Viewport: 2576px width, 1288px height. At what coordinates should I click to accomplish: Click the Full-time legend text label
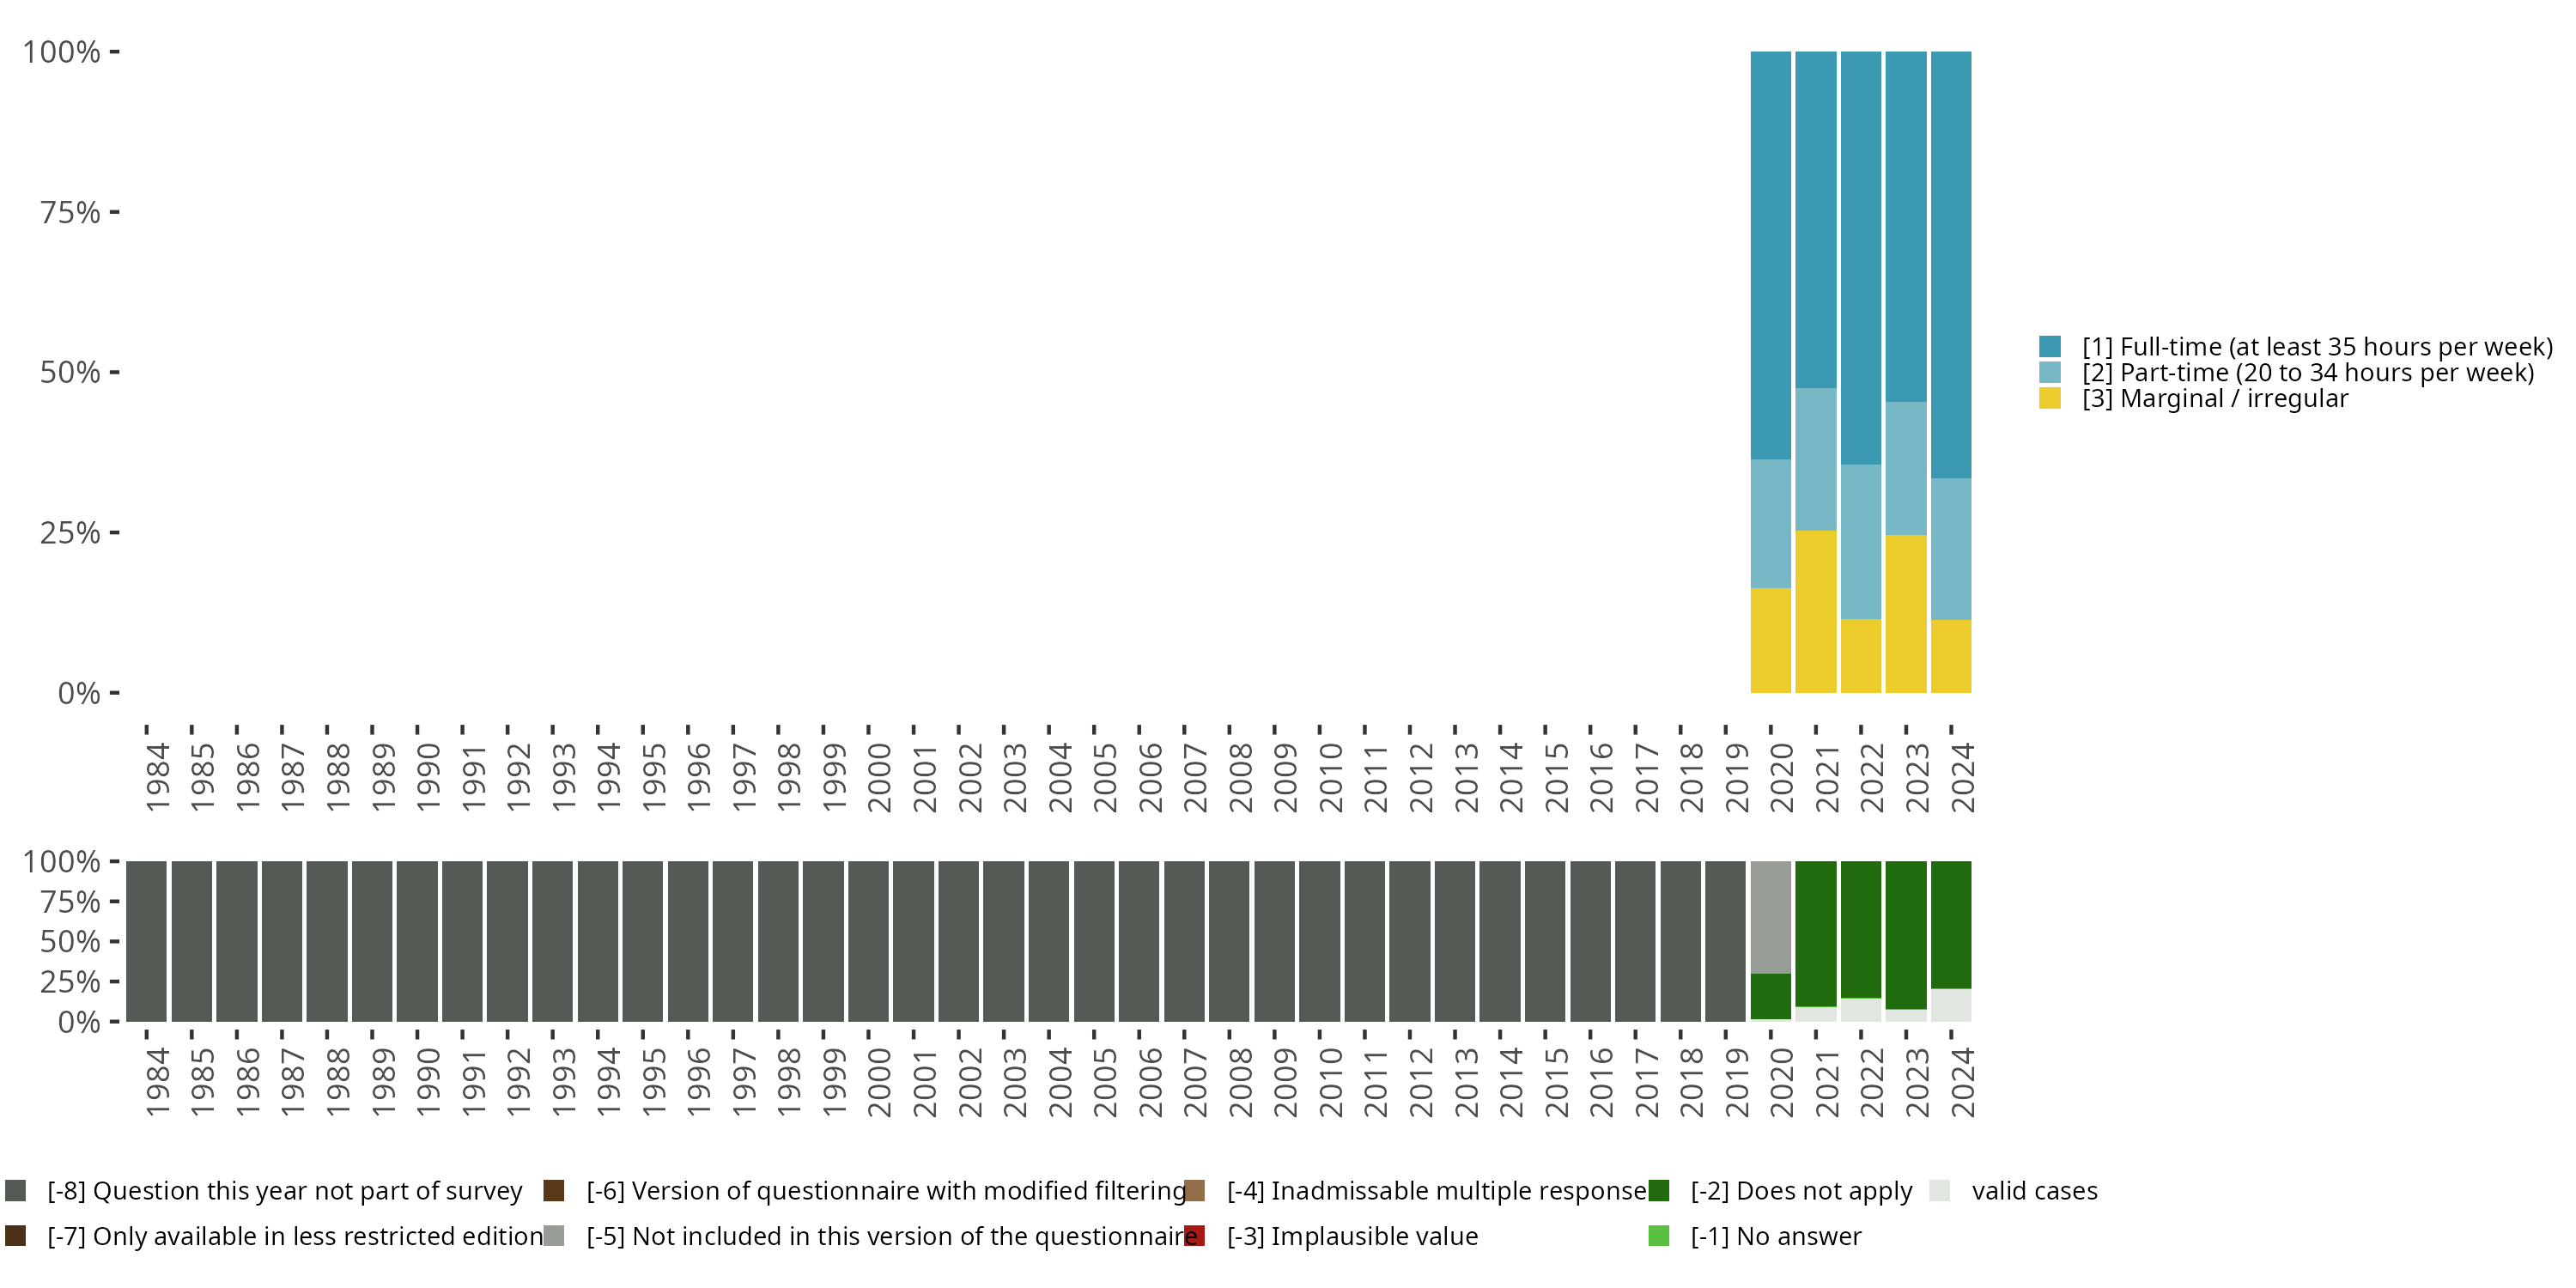click(2317, 347)
